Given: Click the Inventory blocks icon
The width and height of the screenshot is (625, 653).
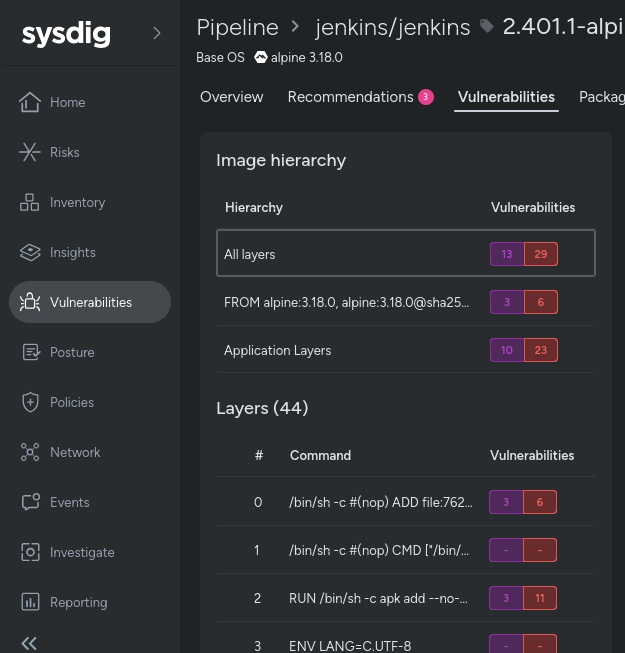Looking at the screenshot, I should tap(30, 202).
